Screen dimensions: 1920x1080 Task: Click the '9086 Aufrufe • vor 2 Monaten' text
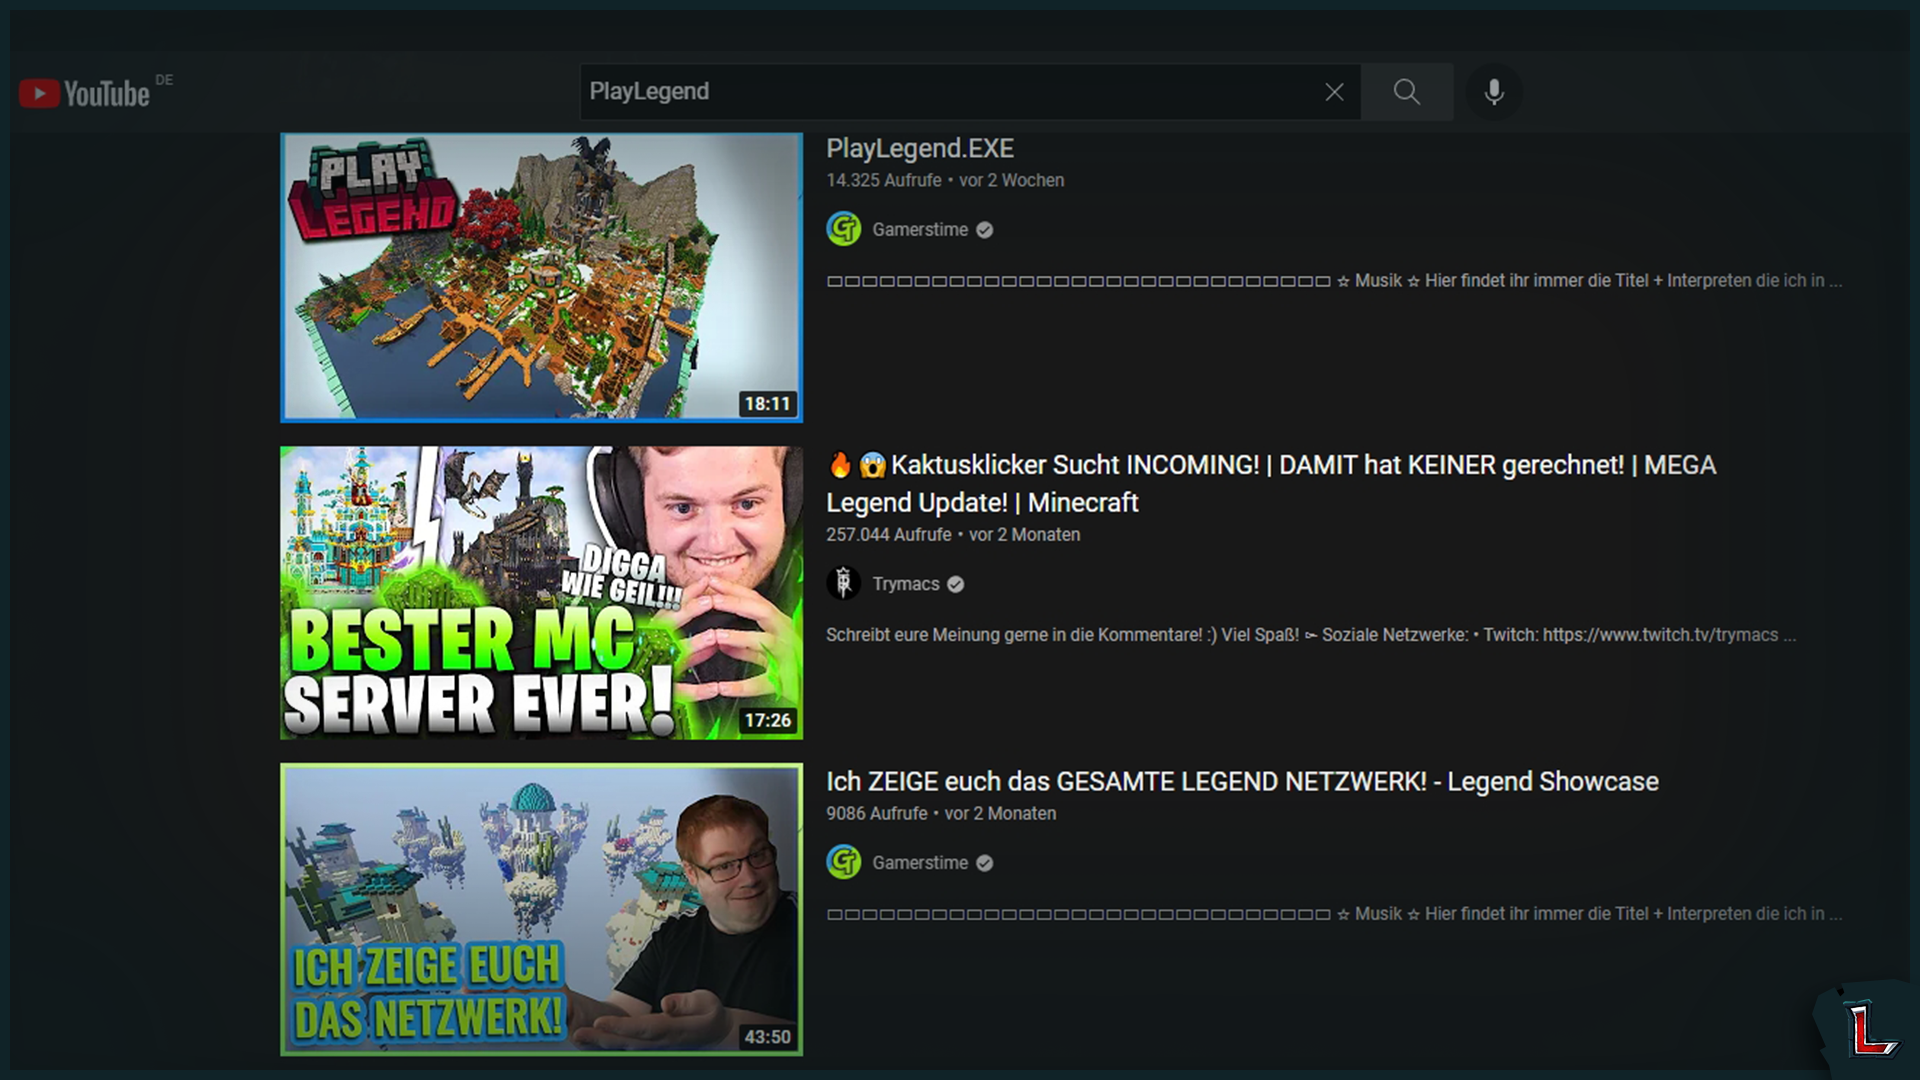(941, 814)
